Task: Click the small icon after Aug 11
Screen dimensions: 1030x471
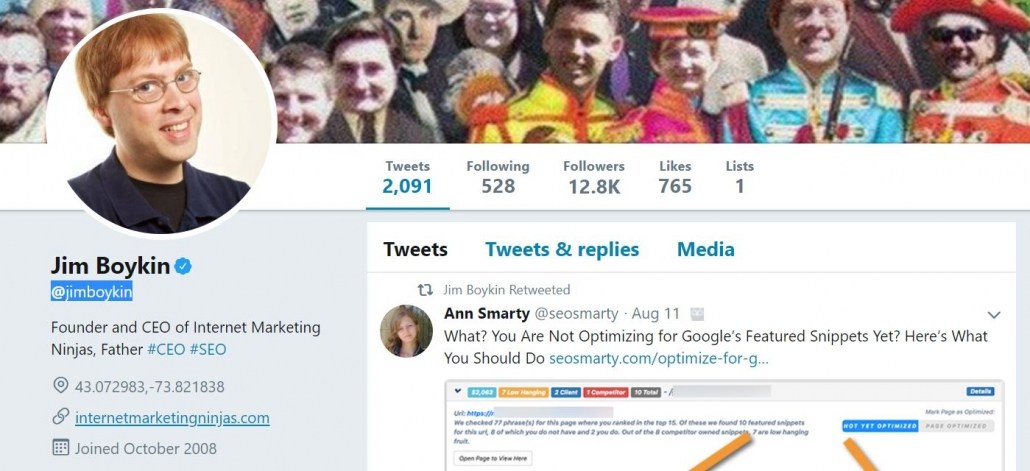Action: [x=698, y=314]
